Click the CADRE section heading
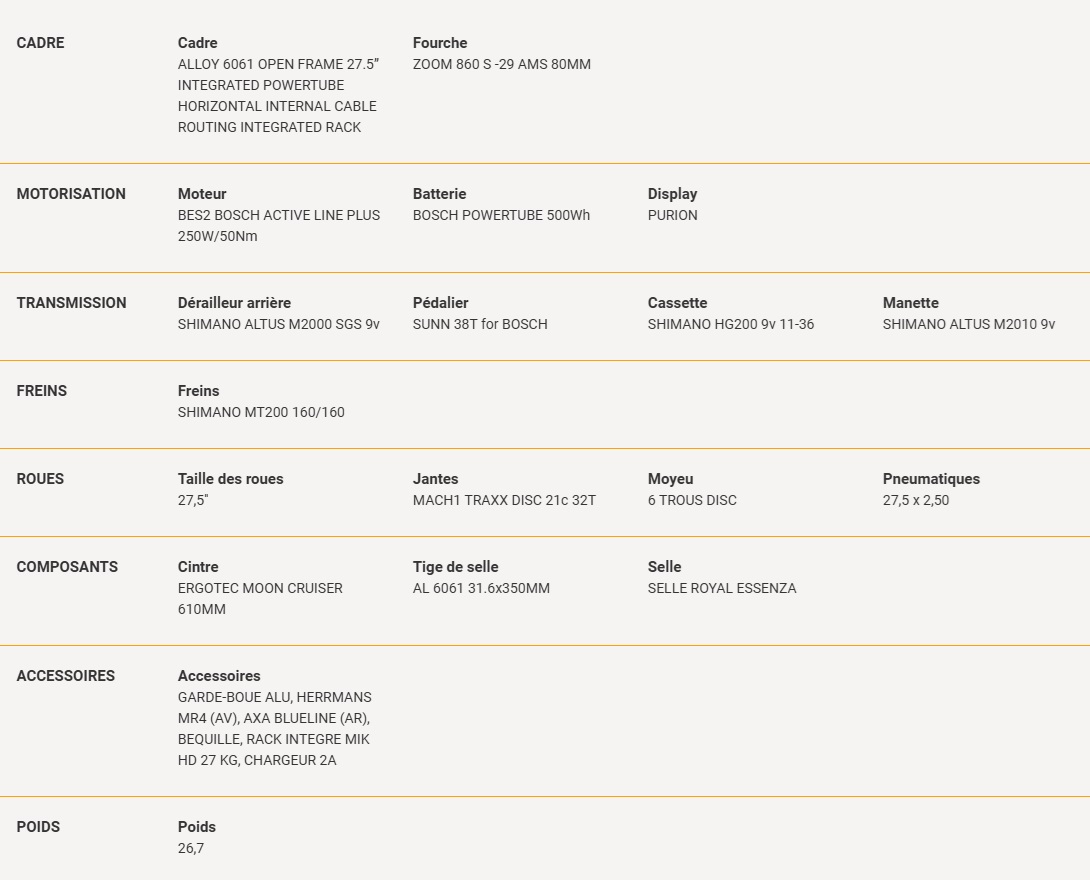Viewport: 1090px width, 880px height. point(40,43)
